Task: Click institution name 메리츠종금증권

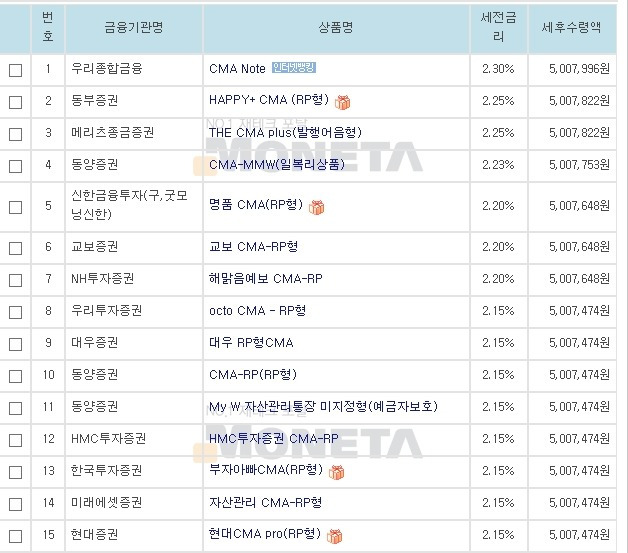Action: pyautogui.click(x=113, y=133)
